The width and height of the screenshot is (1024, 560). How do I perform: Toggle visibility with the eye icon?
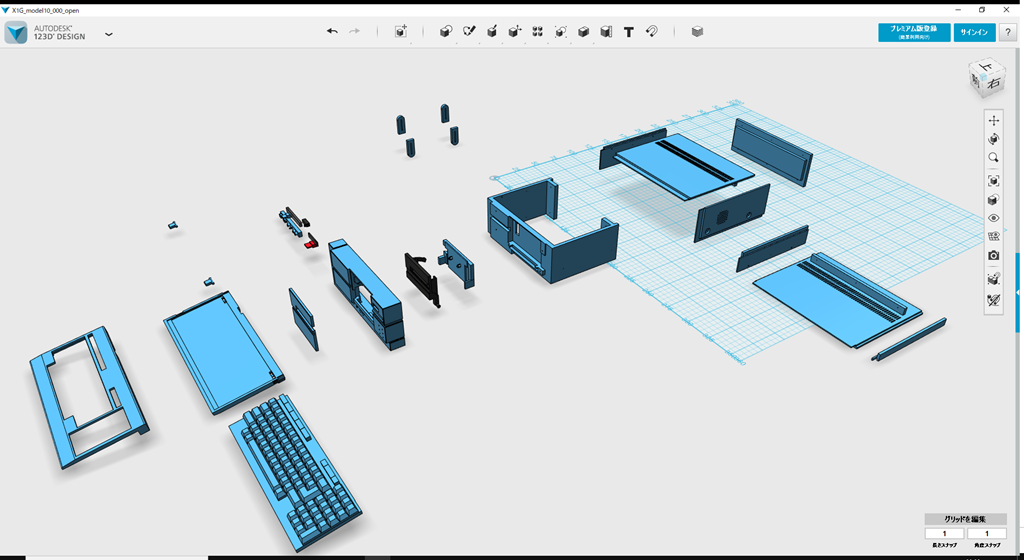tap(993, 218)
